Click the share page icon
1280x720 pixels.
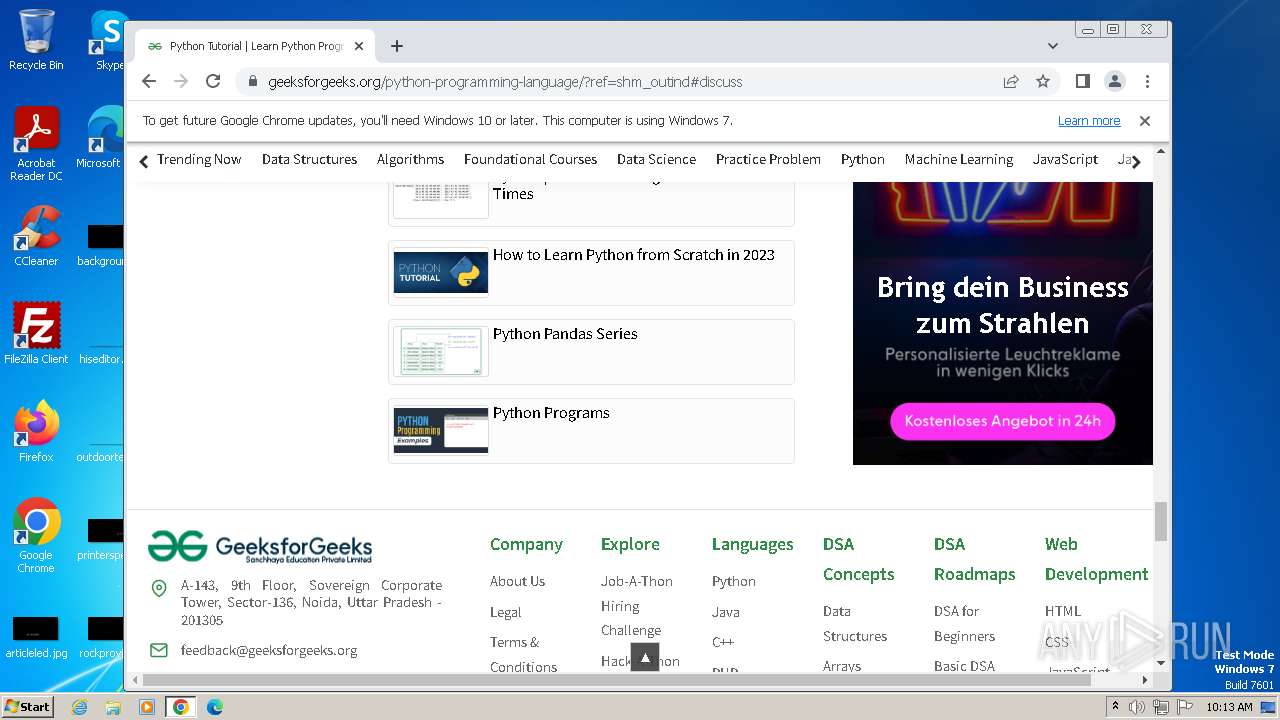click(x=1011, y=81)
